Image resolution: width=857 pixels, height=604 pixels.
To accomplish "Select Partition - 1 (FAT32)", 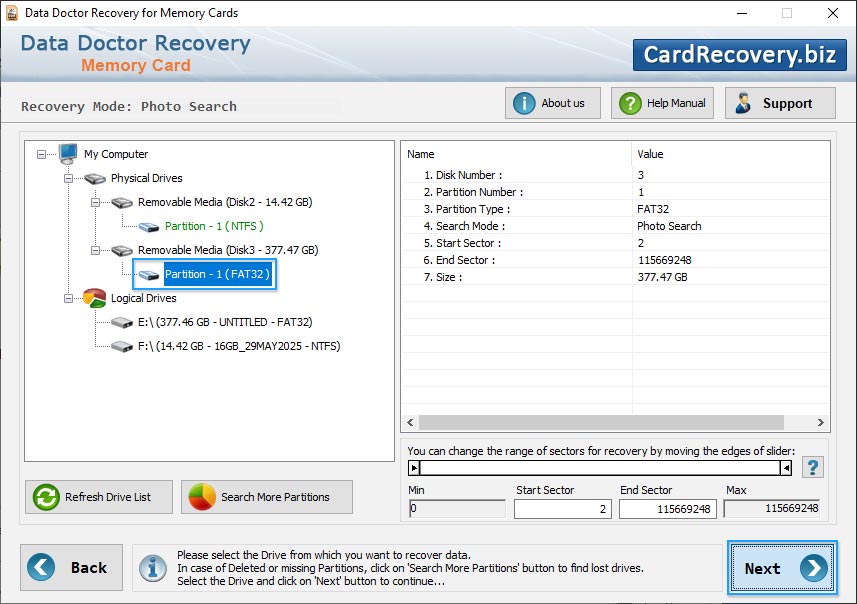I will coord(218,274).
